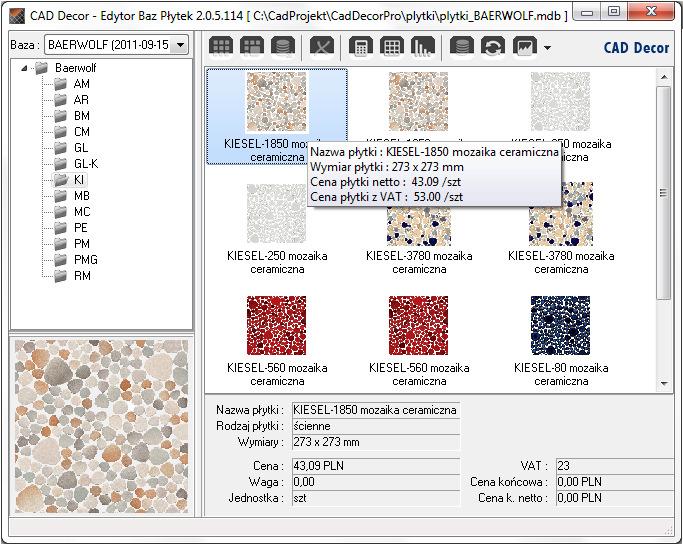Screen dimensions: 683x544
Task: Open the calculator tool icon
Action: (x=361, y=46)
